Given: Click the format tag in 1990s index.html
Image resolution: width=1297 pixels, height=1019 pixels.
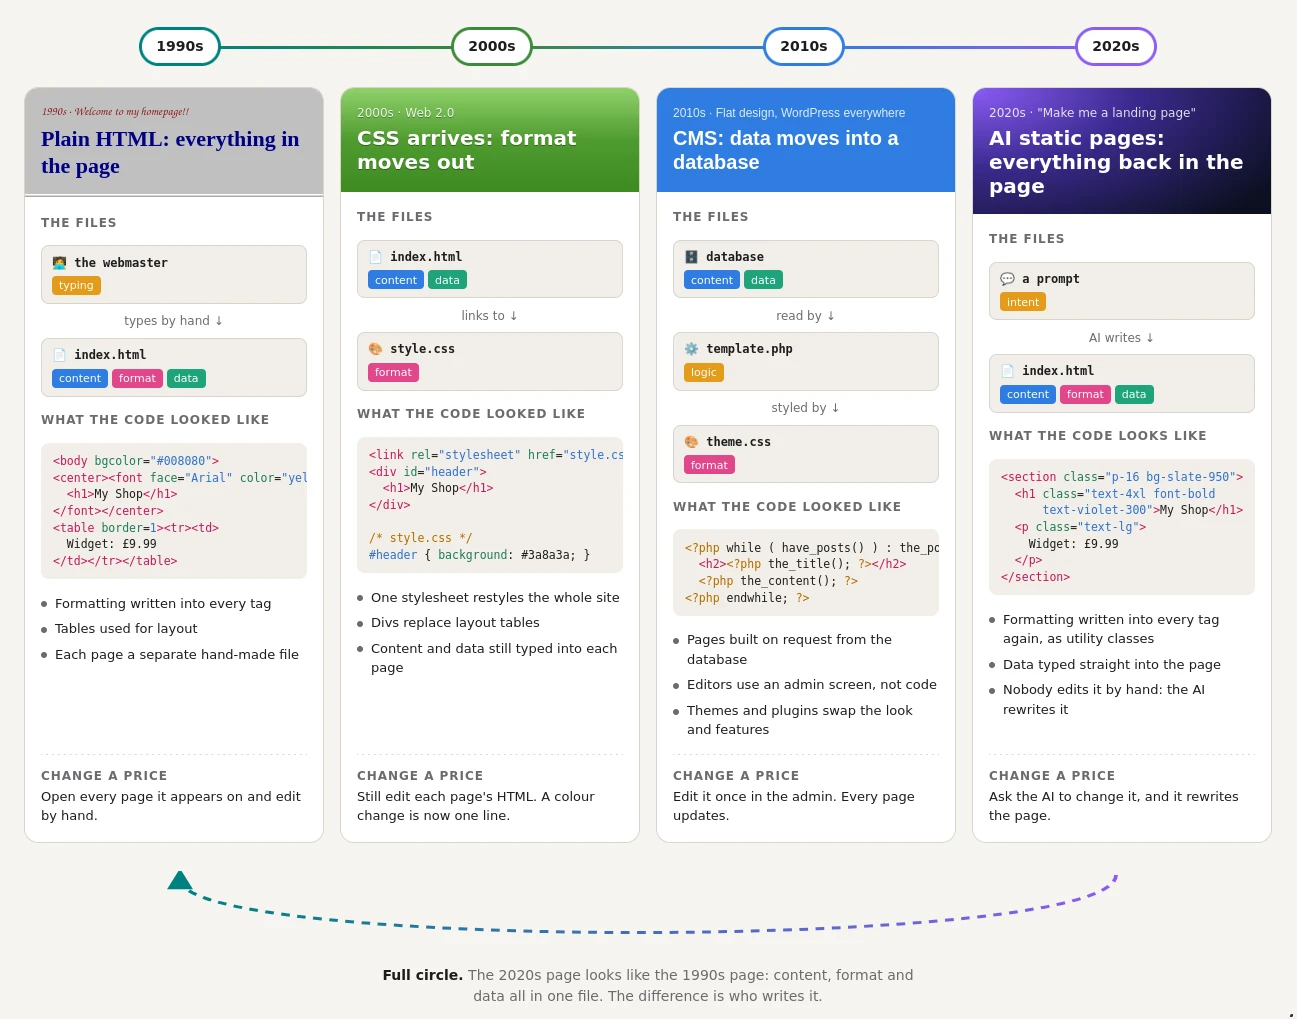Looking at the screenshot, I should (137, 378).
